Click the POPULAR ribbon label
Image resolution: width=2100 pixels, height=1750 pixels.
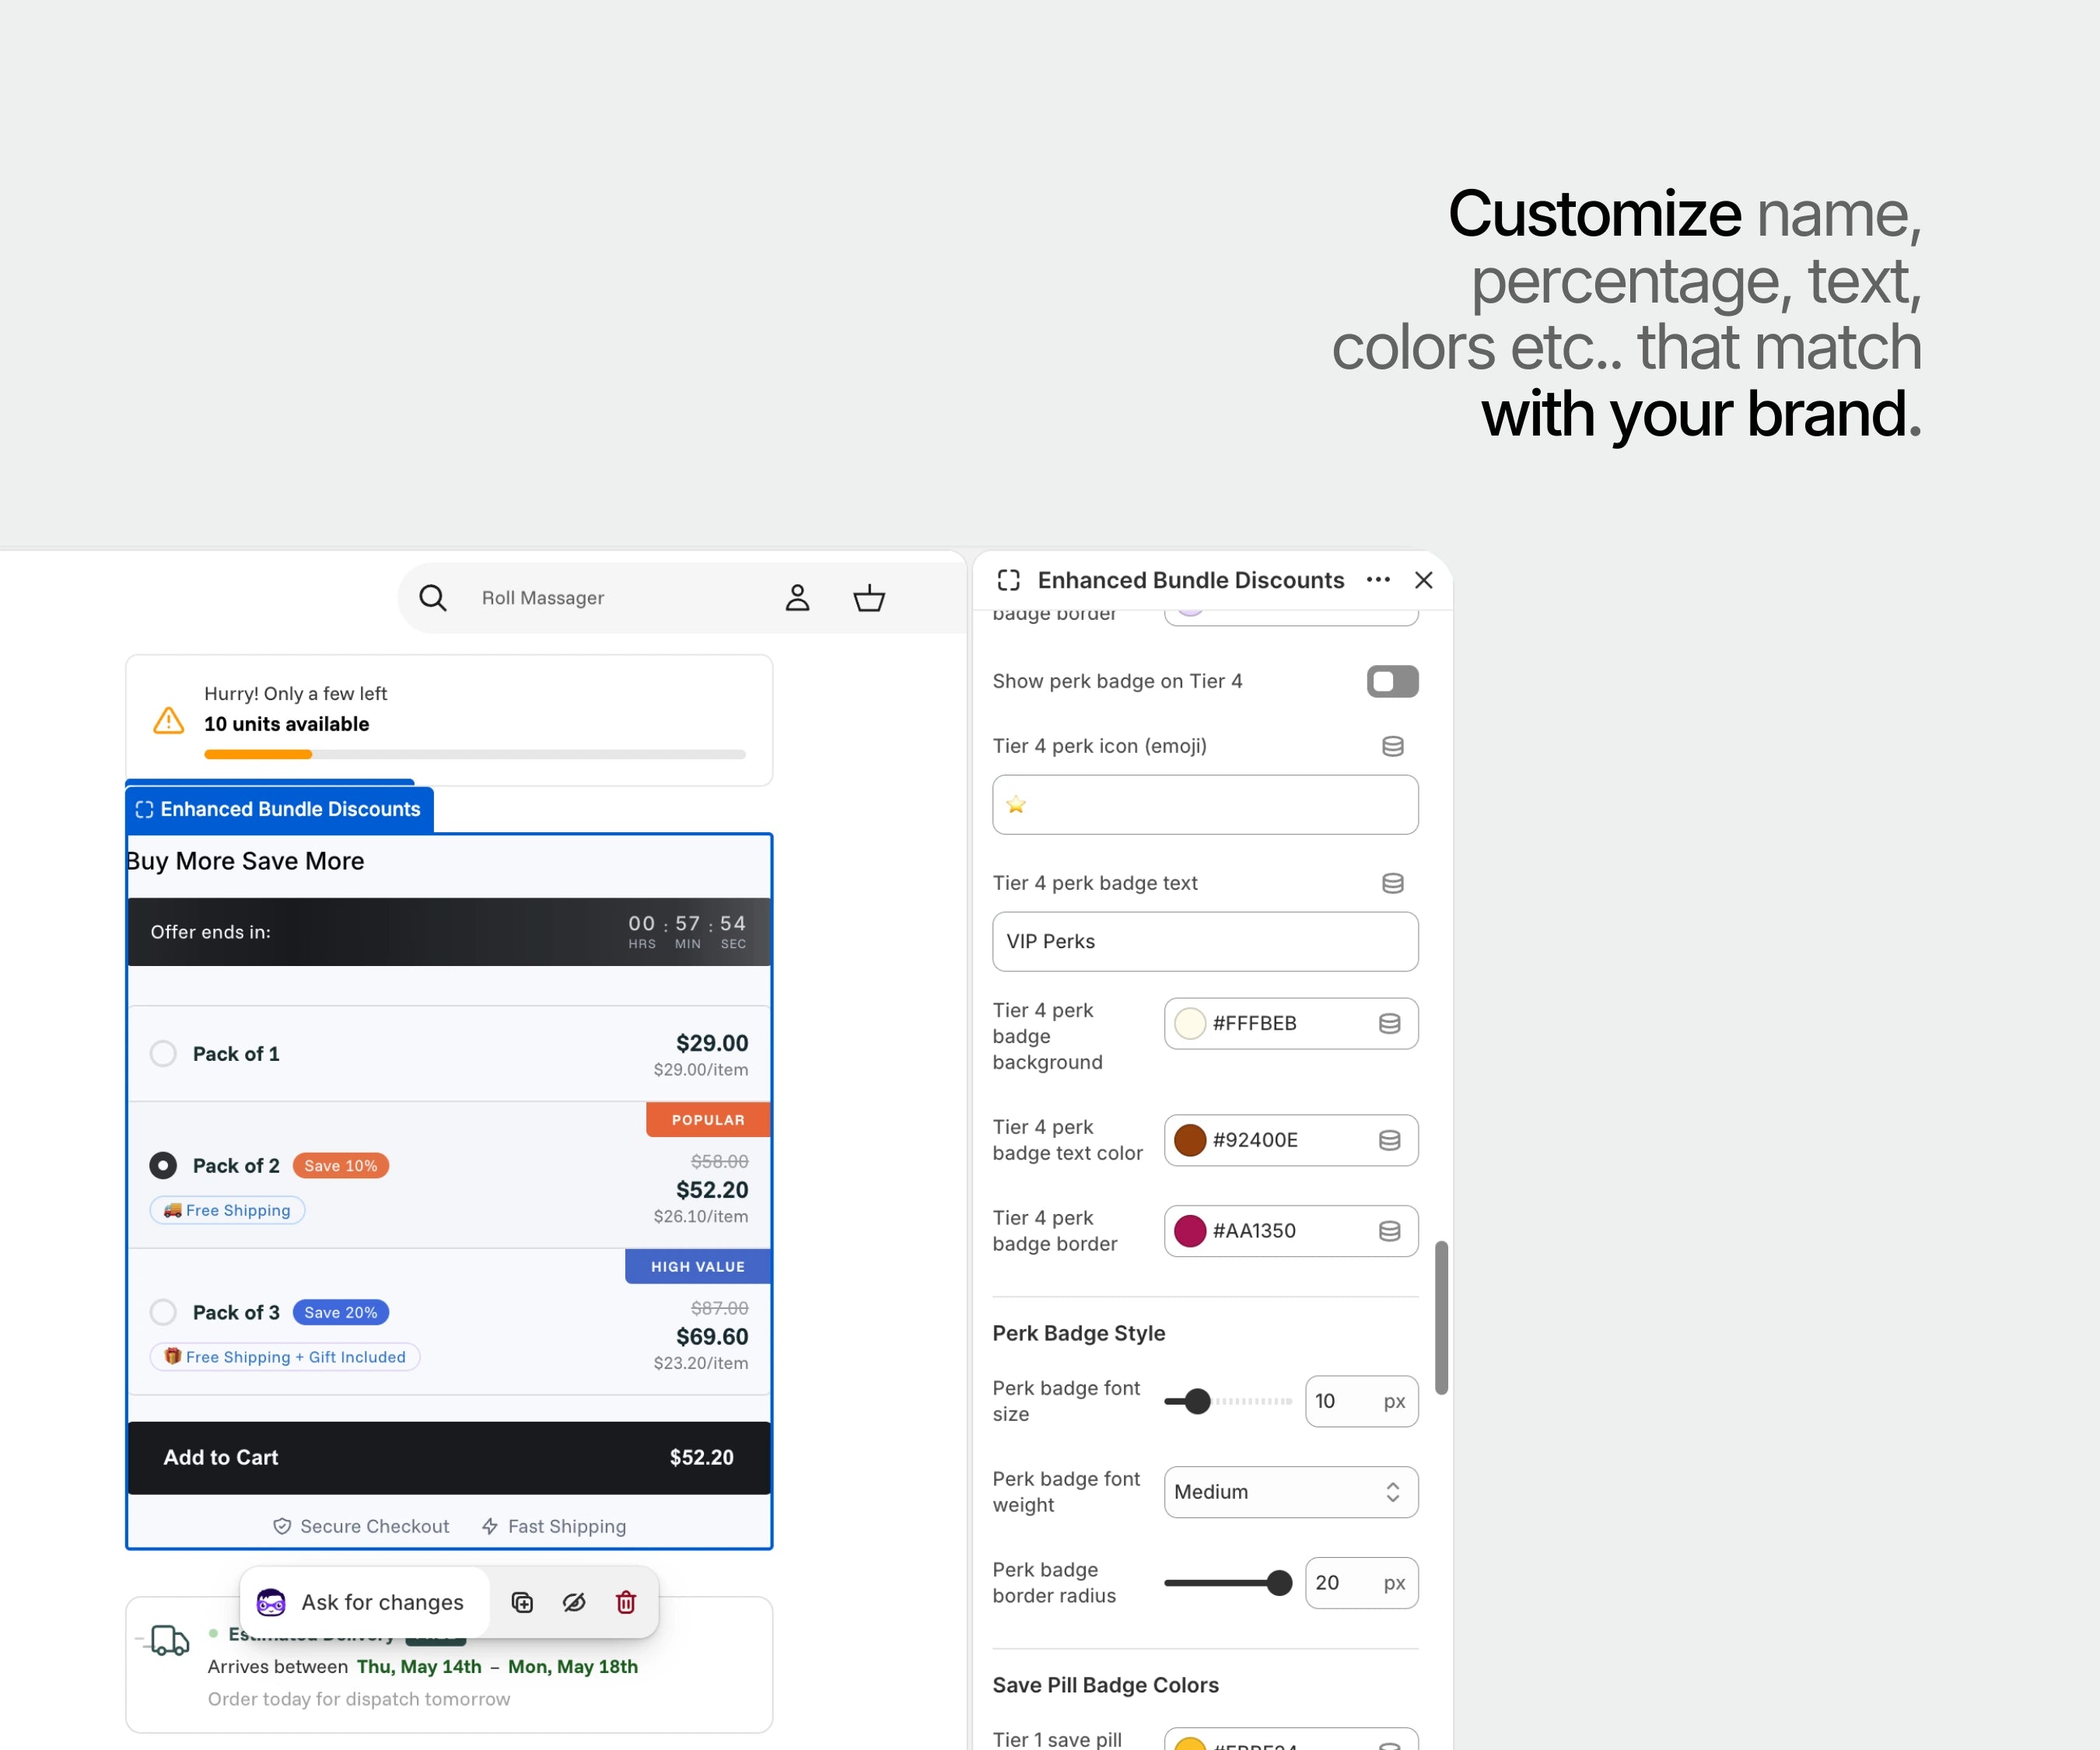(x=708, y=1120)
